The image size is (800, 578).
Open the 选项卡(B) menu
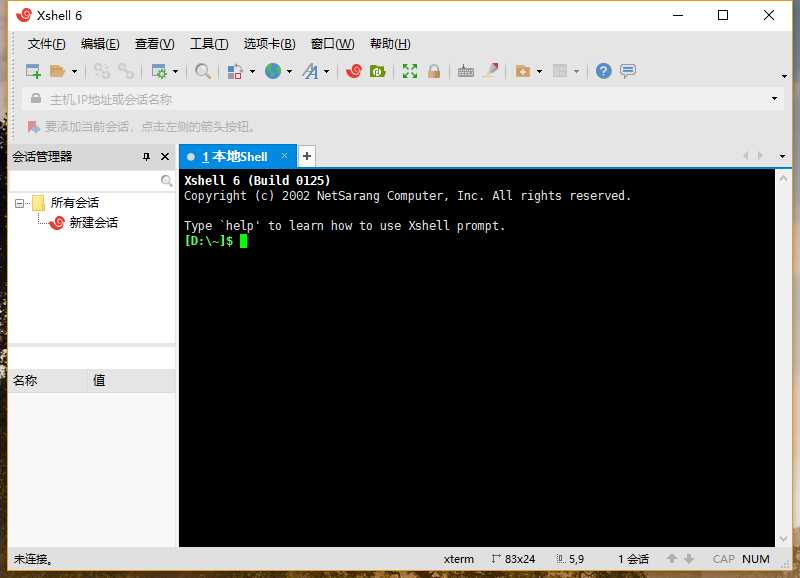(x=269, y=44)
